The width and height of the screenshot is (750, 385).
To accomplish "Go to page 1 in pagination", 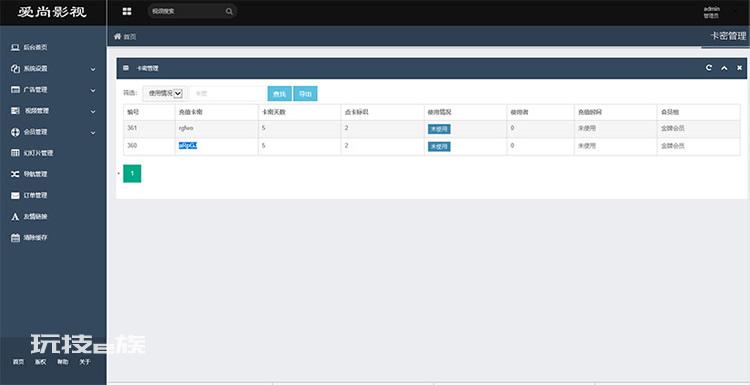I will pyautogui.click(x=132, y=174).
